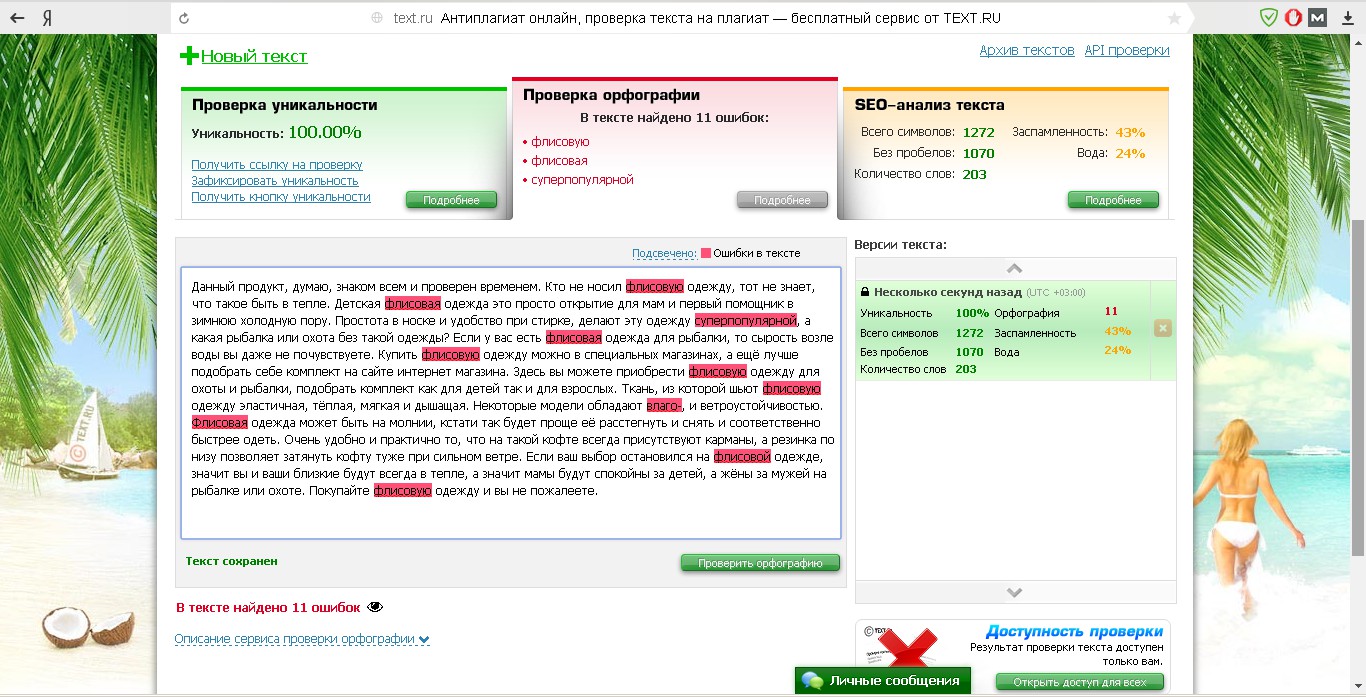The image size is (1366, 697).
Task: Click error word 'флисовая' in spelling list
Action: [x=559, y=161]
